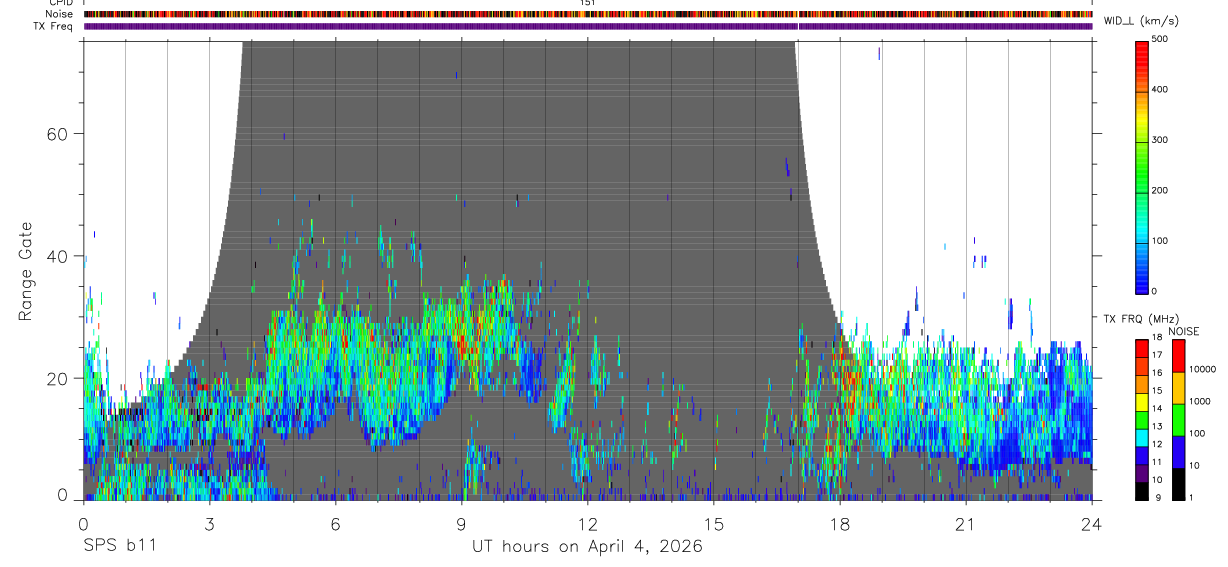
Task: Click x-axis tick label '18'
Action: point(840,523)
